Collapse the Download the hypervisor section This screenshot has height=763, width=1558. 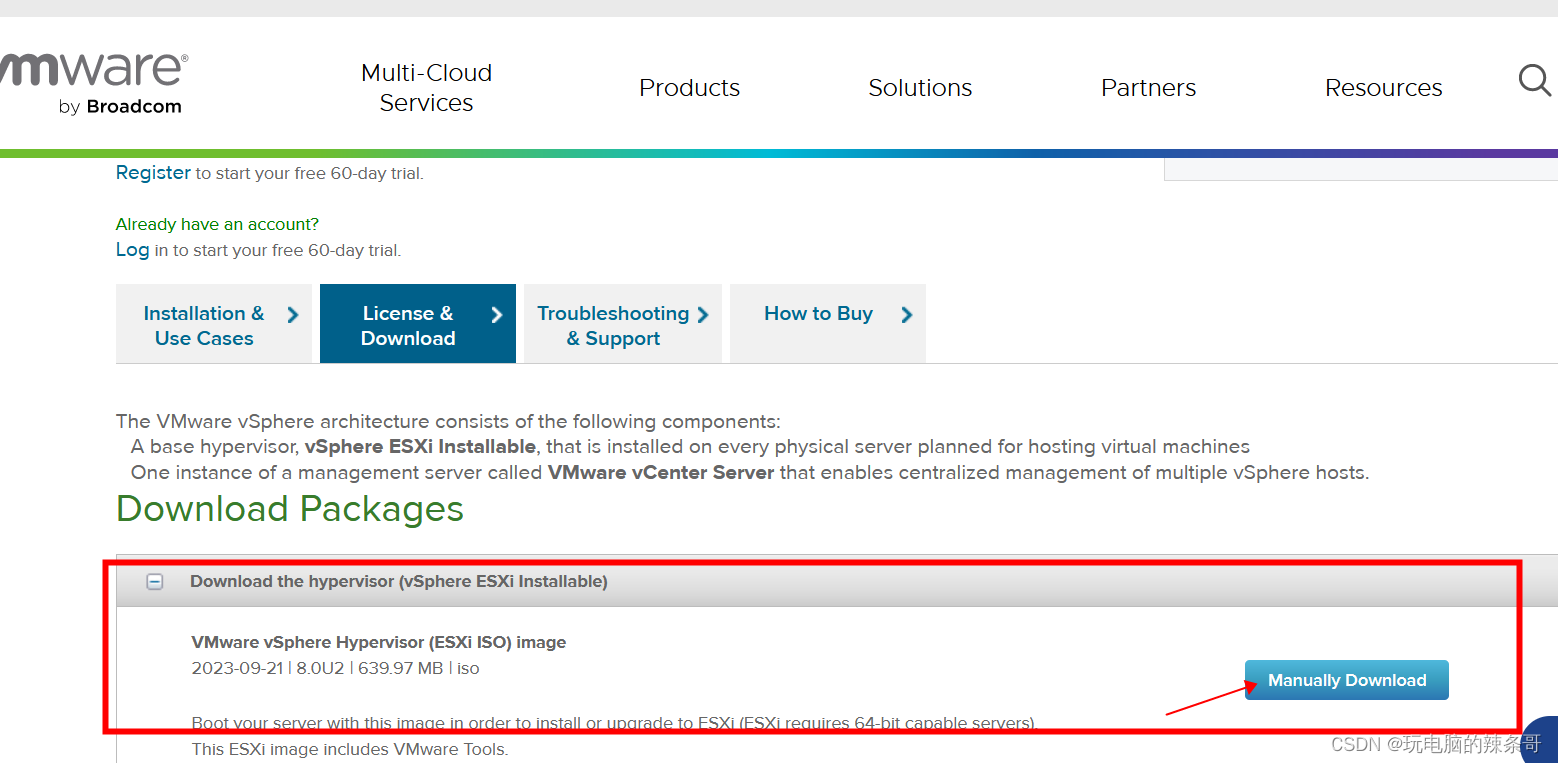point(155,581)
